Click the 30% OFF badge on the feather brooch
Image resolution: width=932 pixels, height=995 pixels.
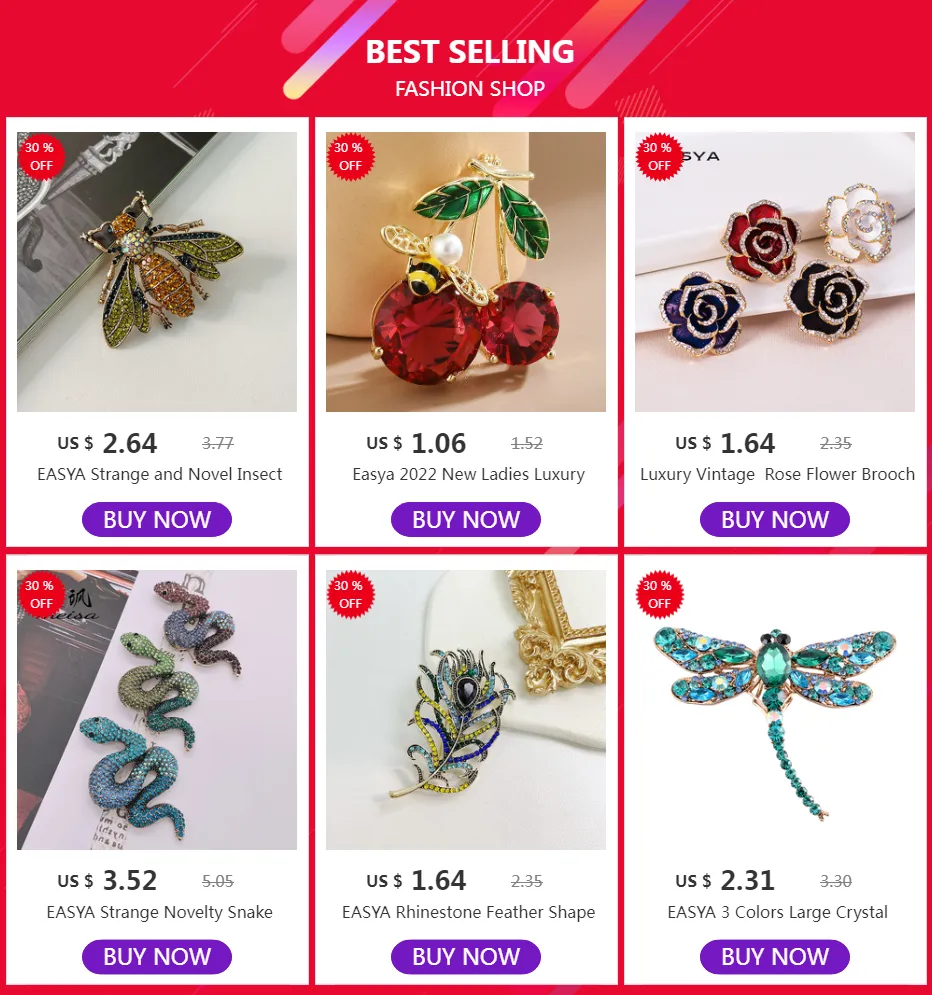pyautogui.click(x=350, y=594)
